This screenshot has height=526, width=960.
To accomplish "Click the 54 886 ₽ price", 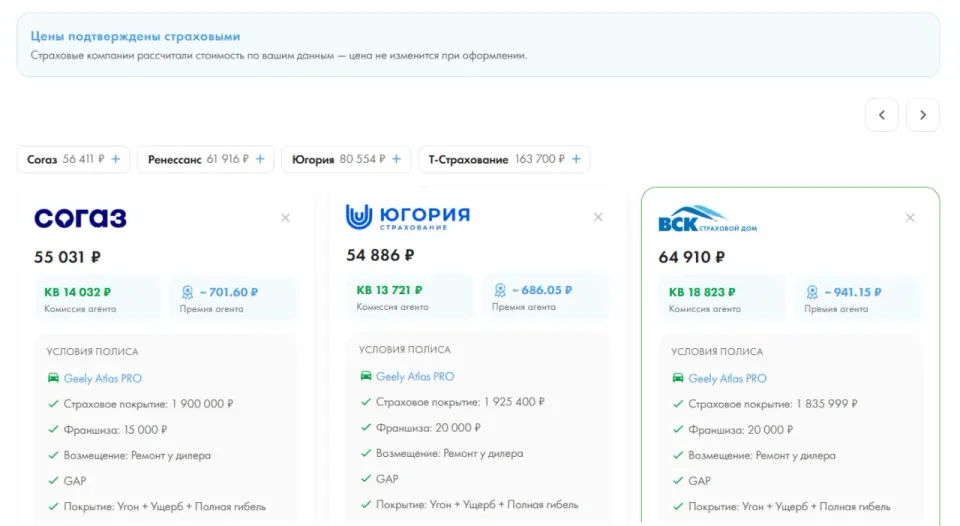I will 380,255.
